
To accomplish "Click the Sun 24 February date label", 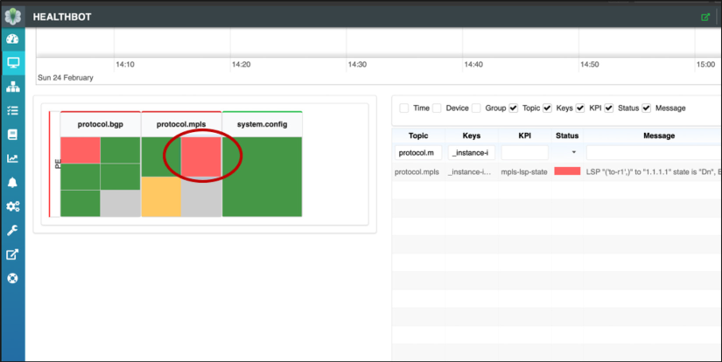I will (x=65, y=77).
